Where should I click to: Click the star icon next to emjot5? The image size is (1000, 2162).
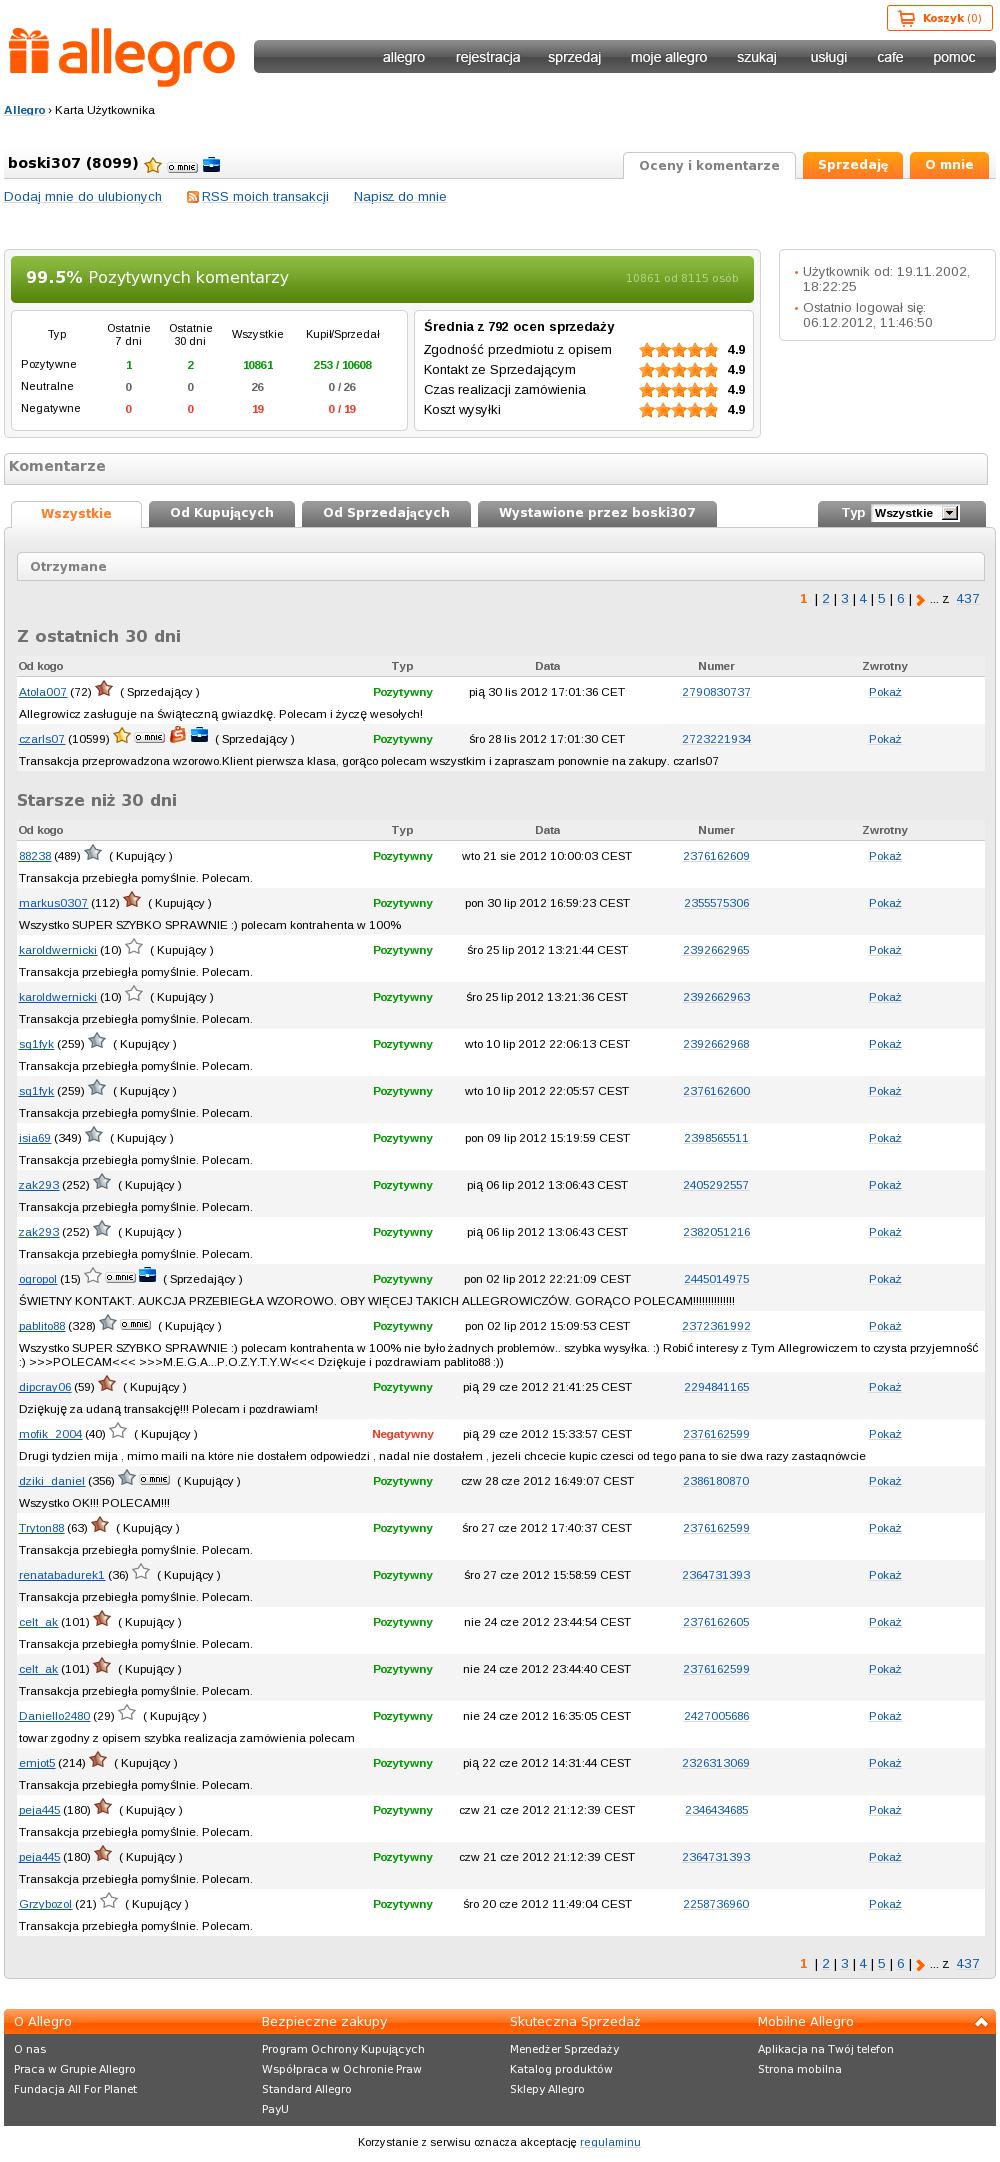click(x=98, y=1760)
